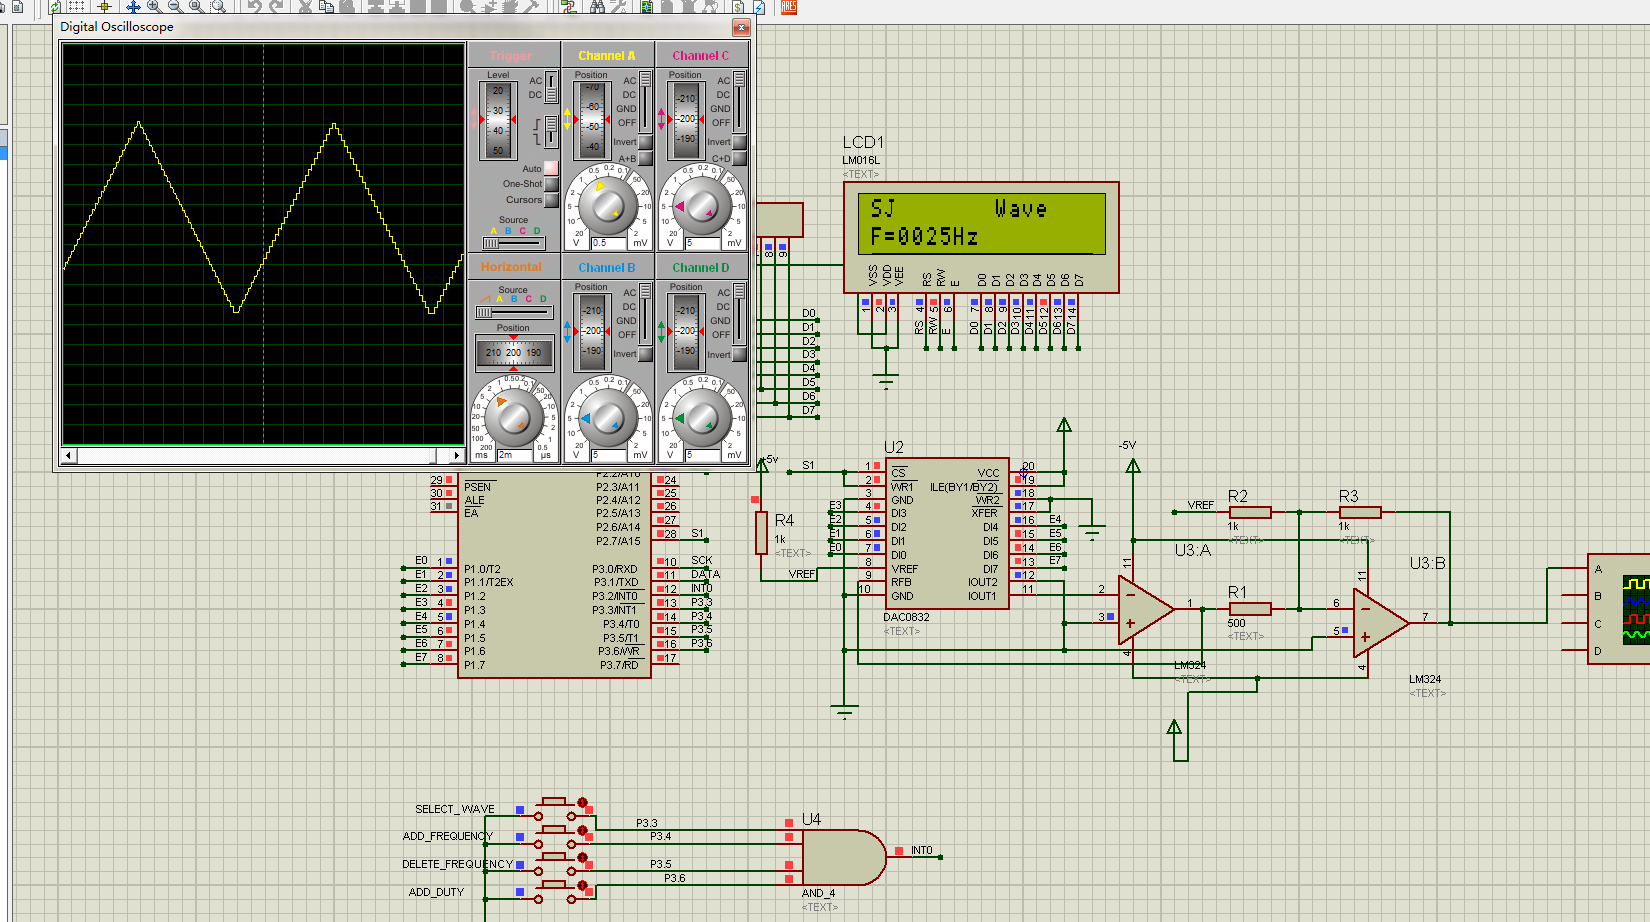Toggle Invert for Channel D
This screenshot has height=922, width=1650.
point(739,354)
